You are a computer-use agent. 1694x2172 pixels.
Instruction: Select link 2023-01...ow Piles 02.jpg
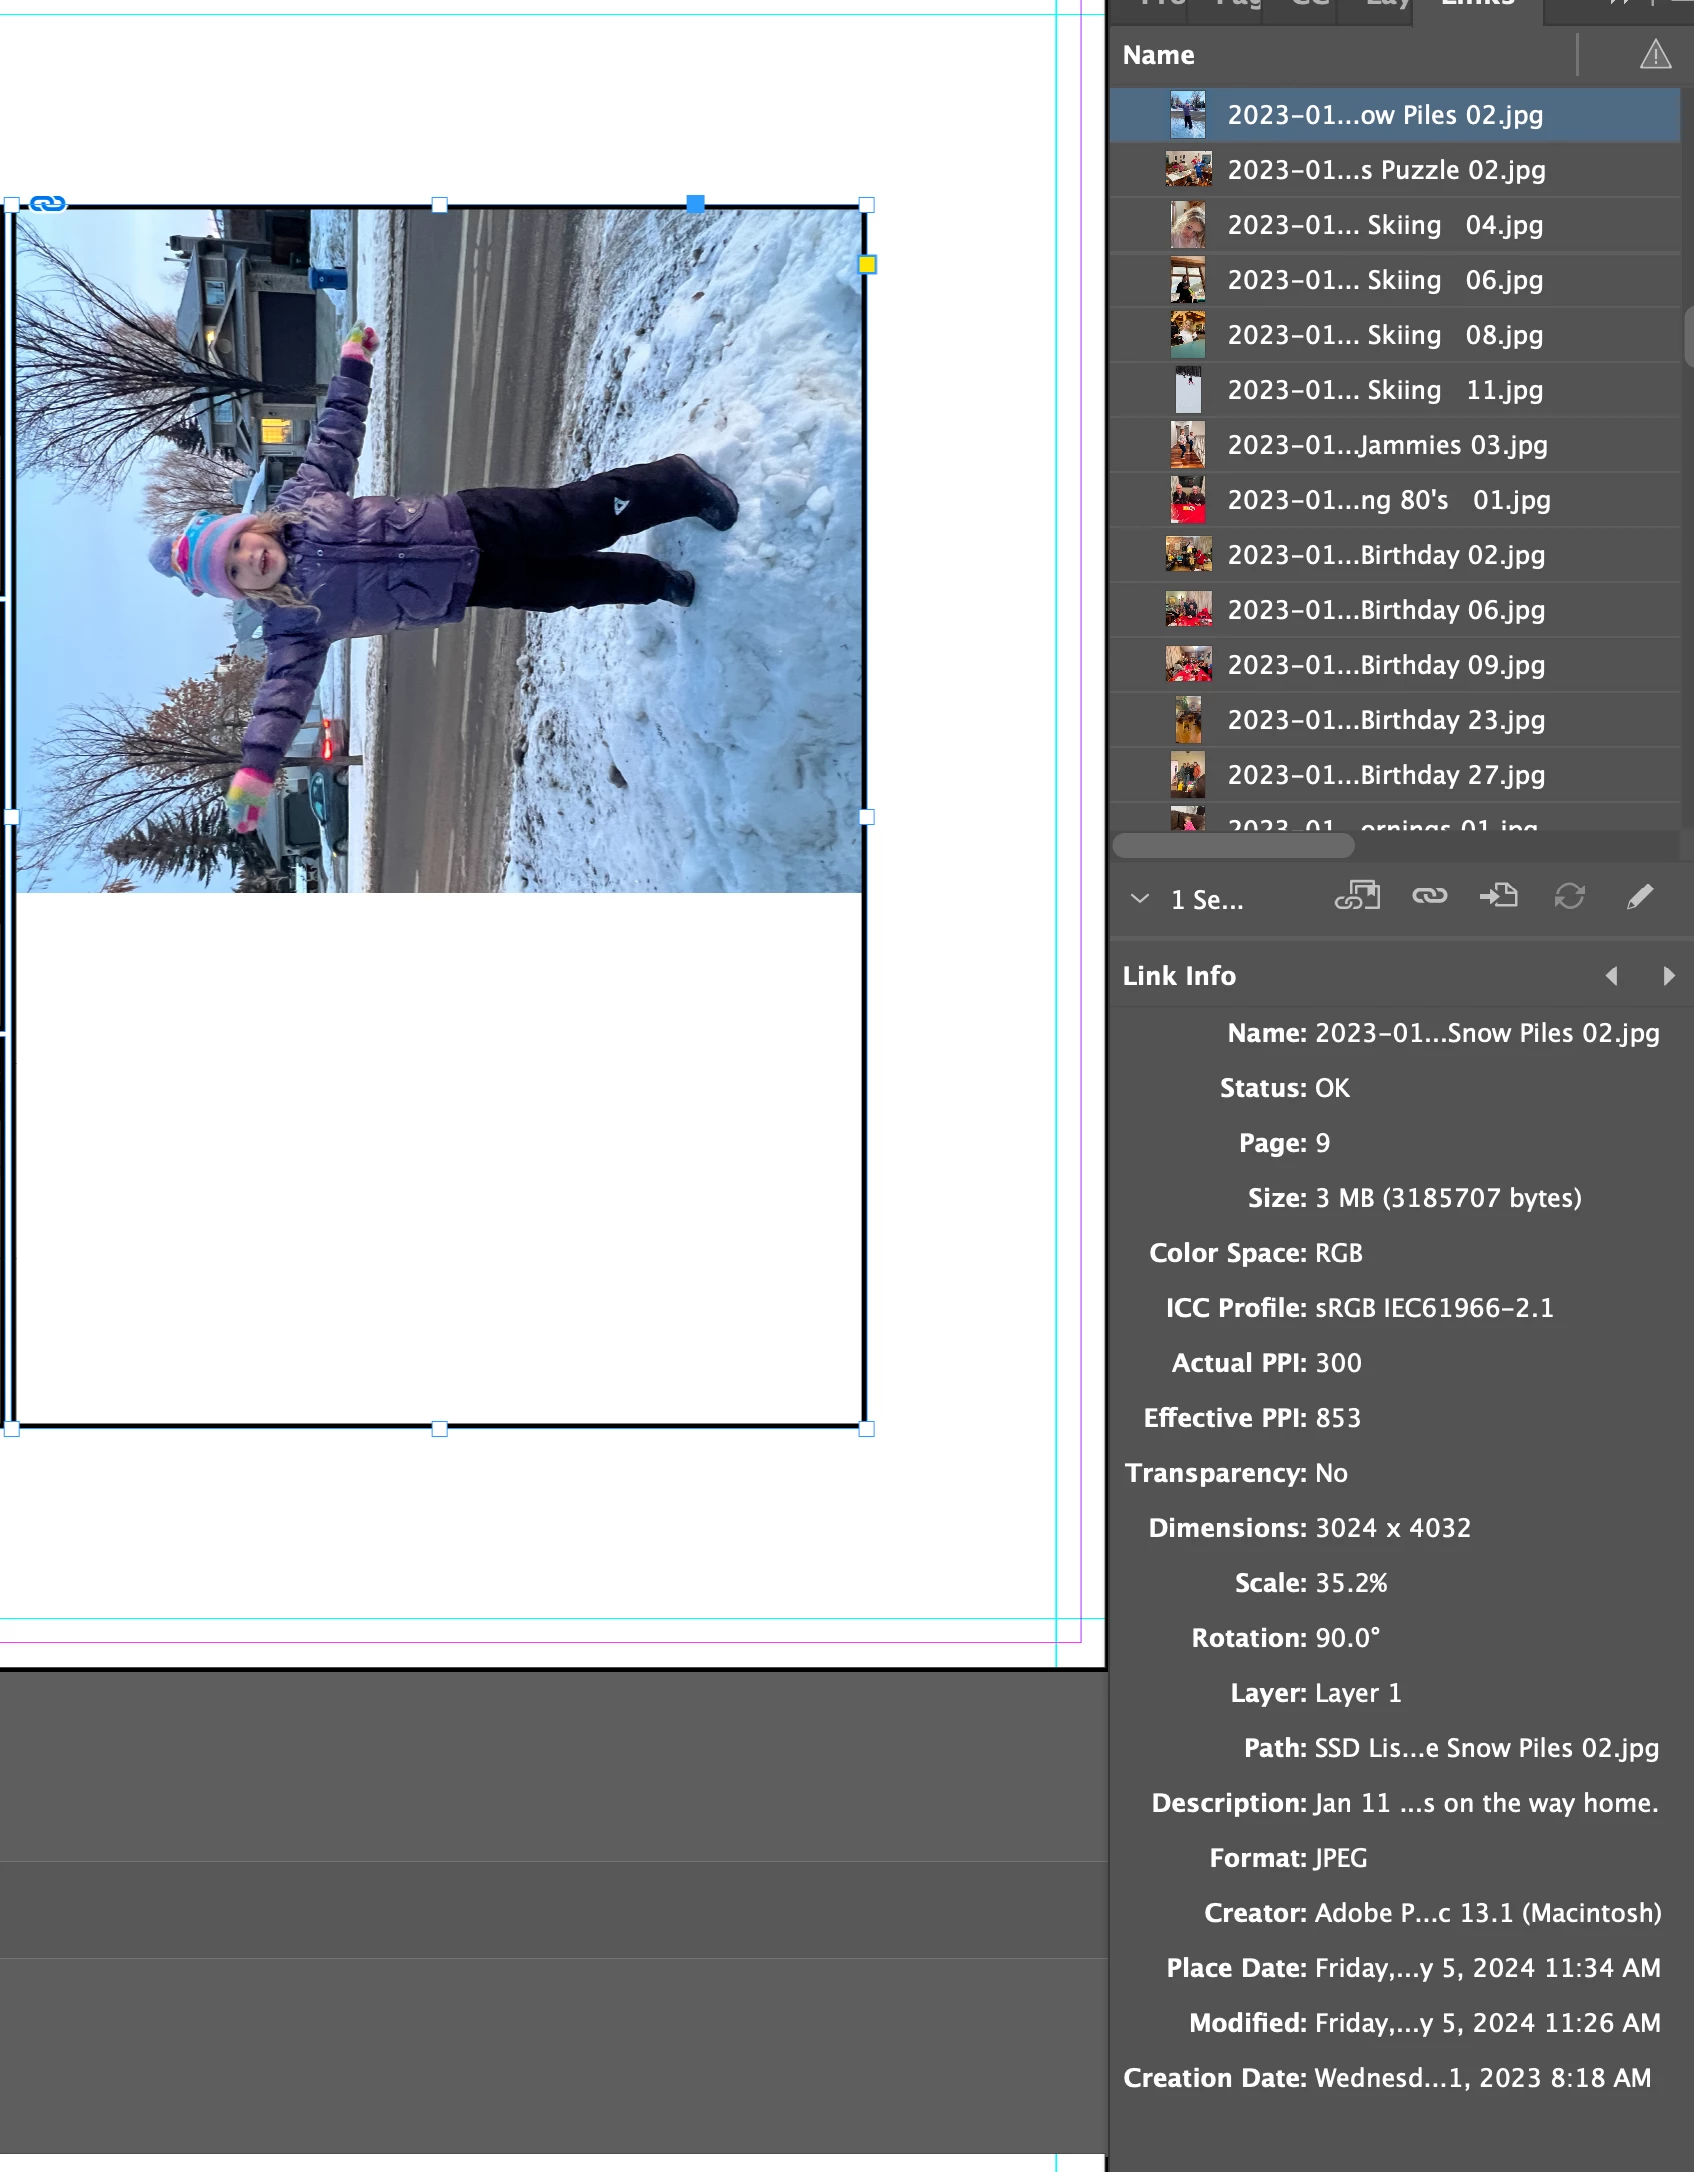[1394, 115]
